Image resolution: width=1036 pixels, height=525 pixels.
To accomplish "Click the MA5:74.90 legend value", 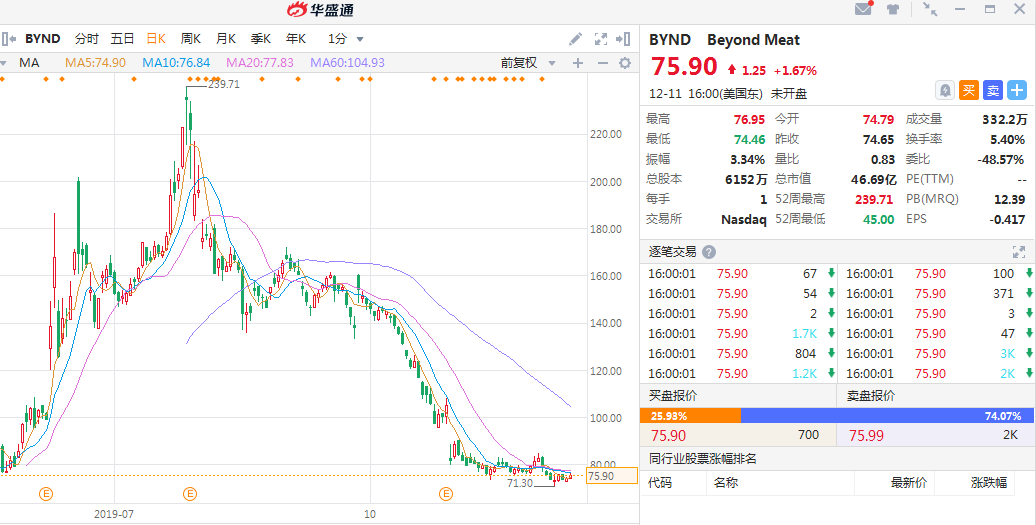I will coord(95,63).
